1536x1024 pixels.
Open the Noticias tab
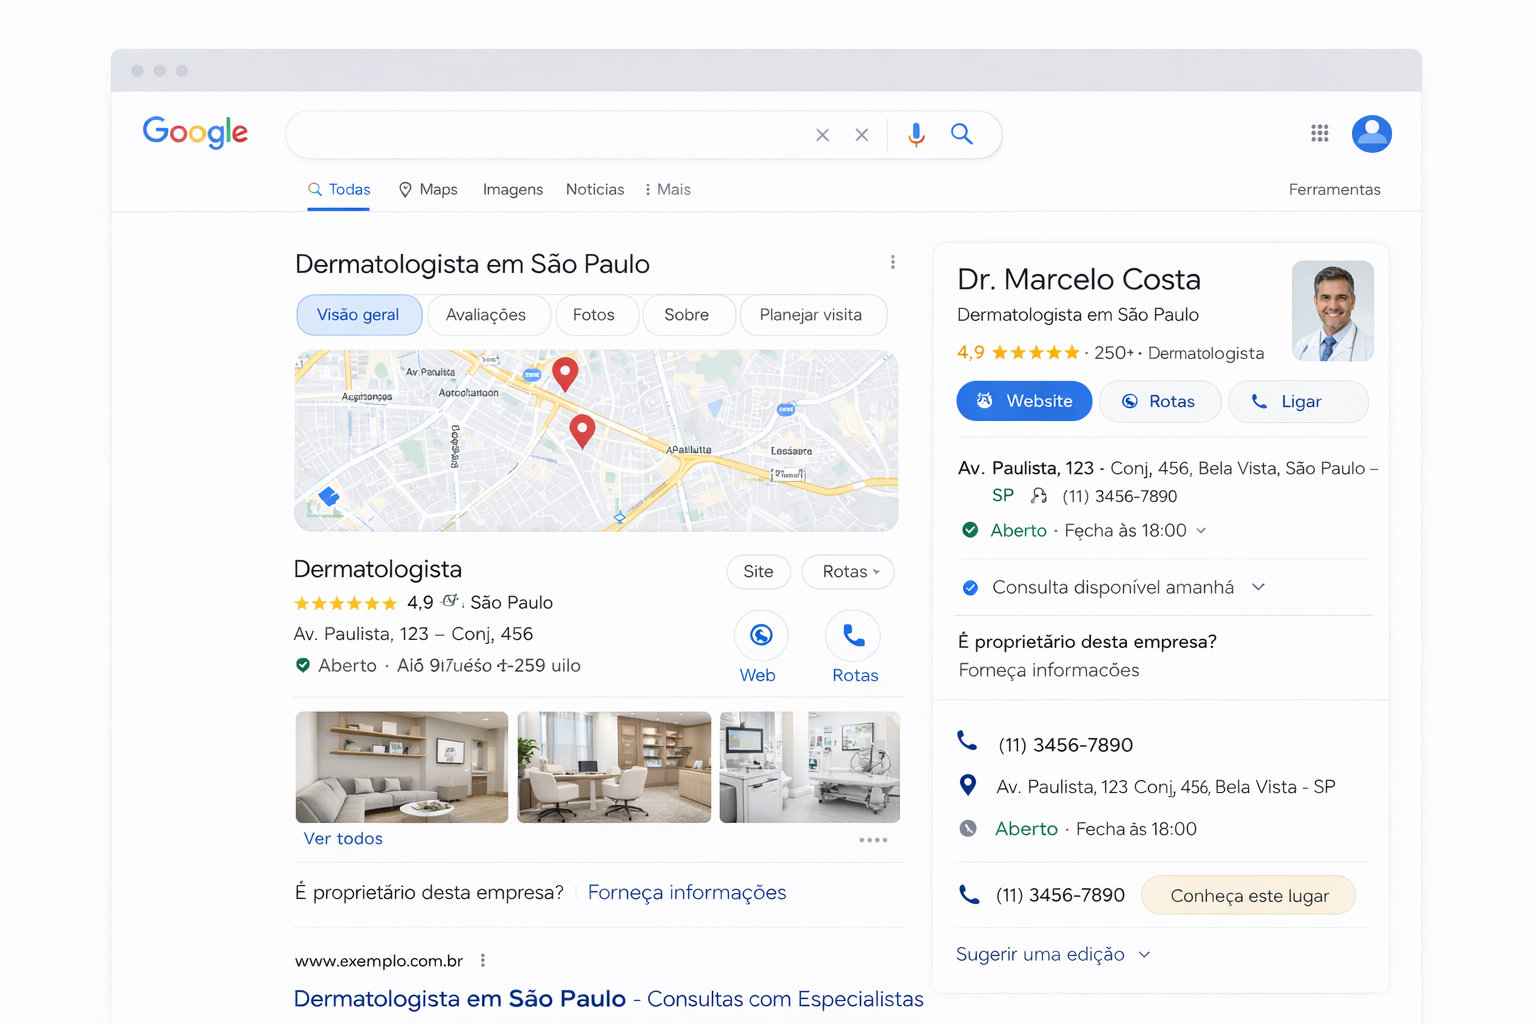click(594, 189)
